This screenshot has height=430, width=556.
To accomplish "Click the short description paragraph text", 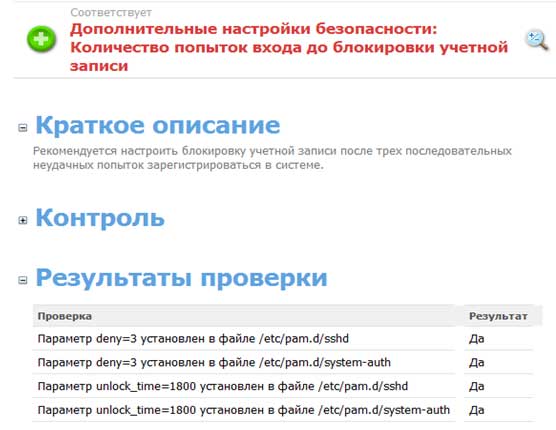I will [272, 158].
